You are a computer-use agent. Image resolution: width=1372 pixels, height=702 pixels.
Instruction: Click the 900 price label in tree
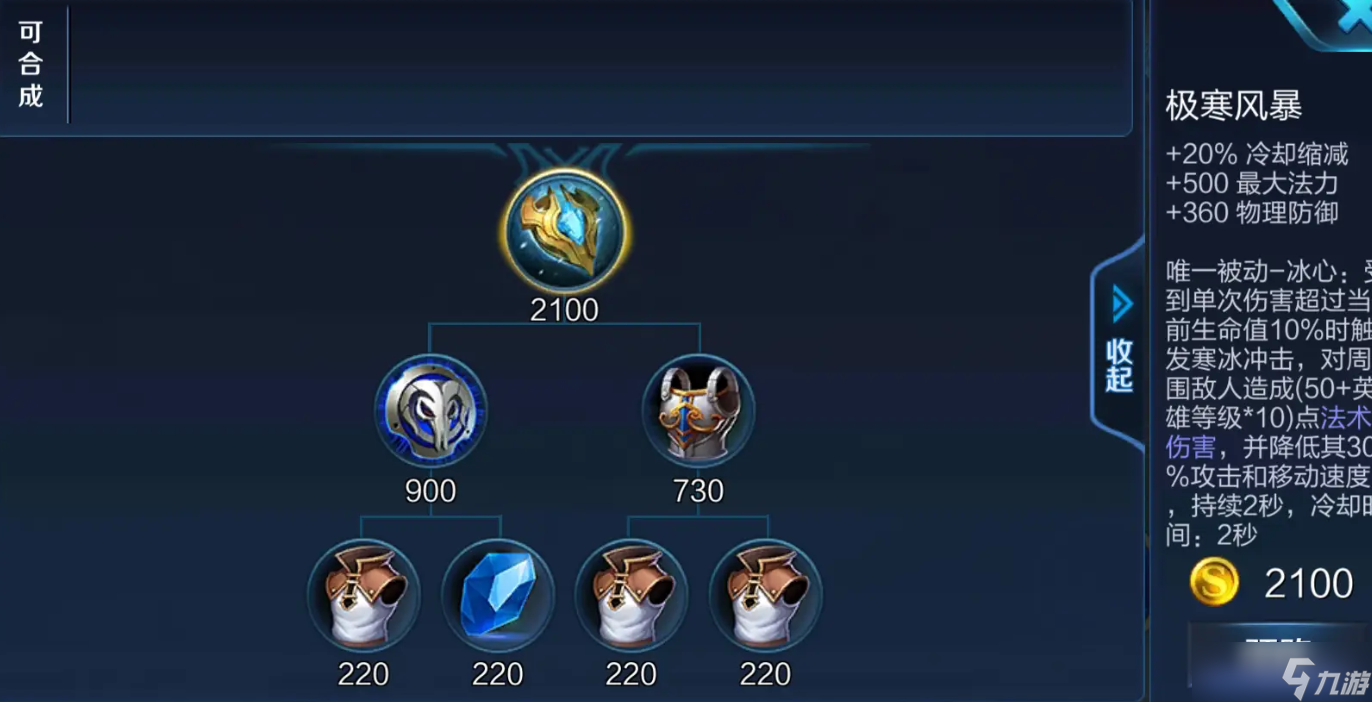(431, 491)
